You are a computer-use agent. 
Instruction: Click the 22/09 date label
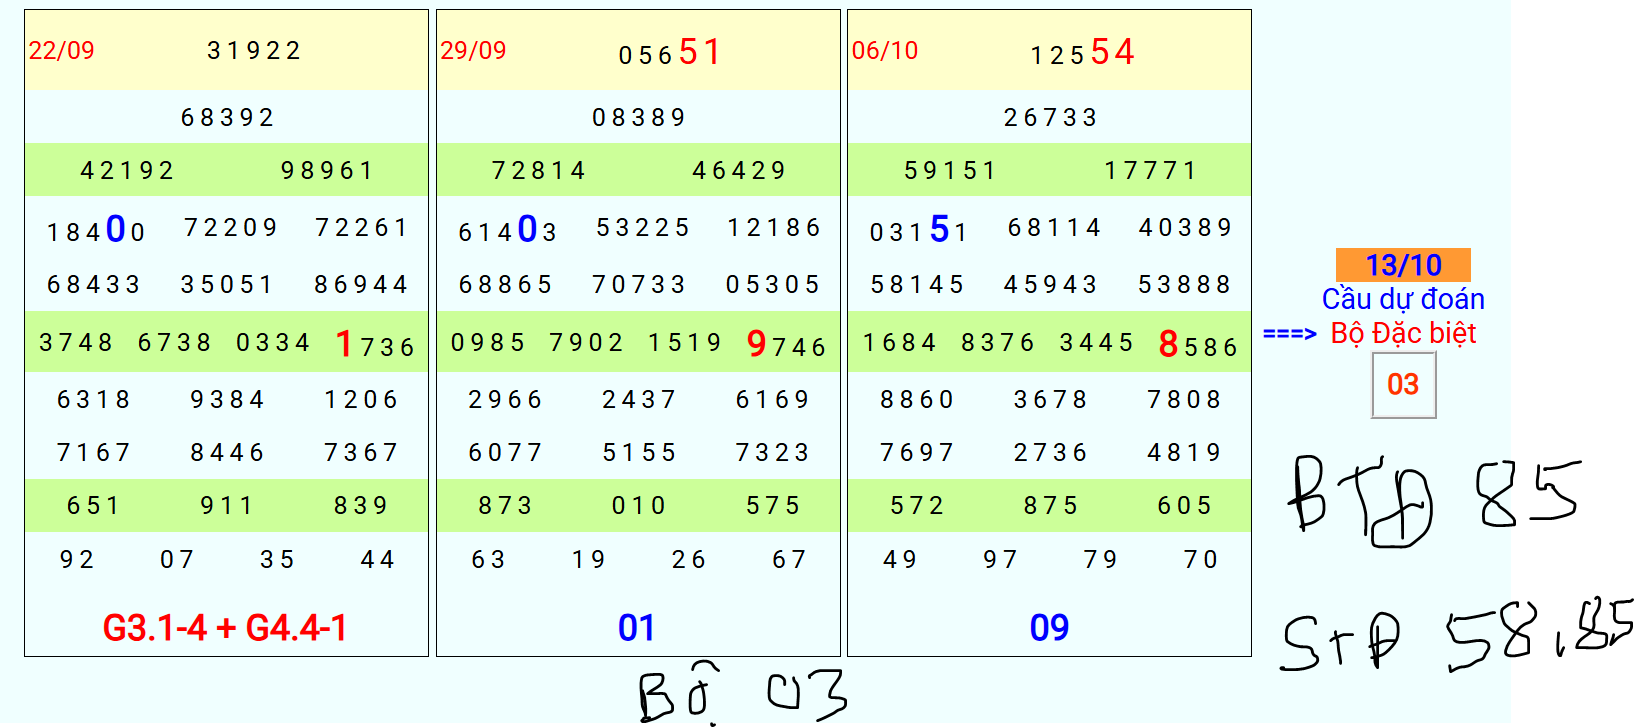(61, 50)
